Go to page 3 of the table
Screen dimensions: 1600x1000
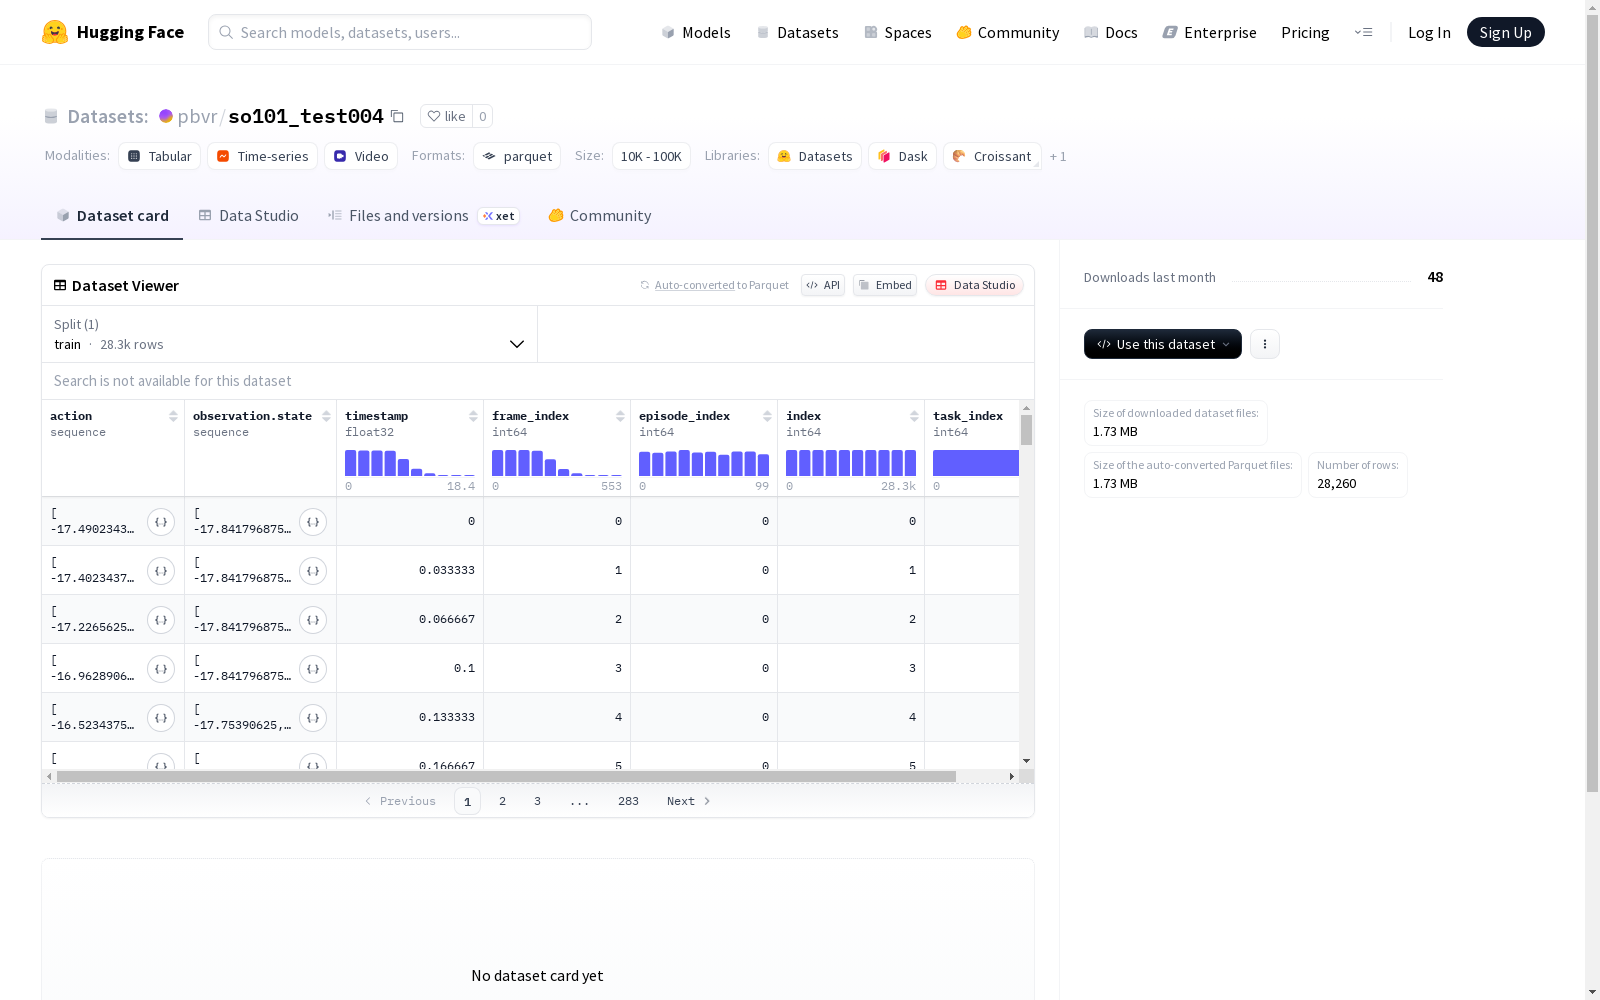(537, 801)
